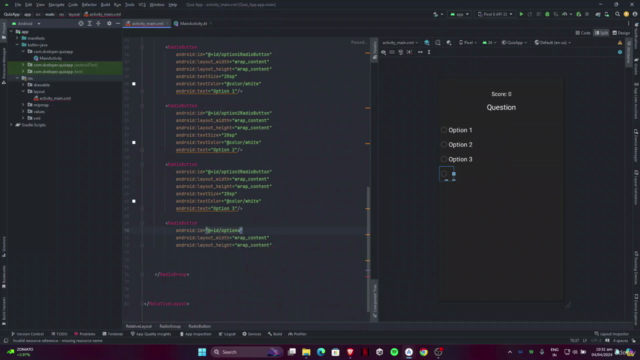Open the QuizApp theme dropdown

[514, 42]
